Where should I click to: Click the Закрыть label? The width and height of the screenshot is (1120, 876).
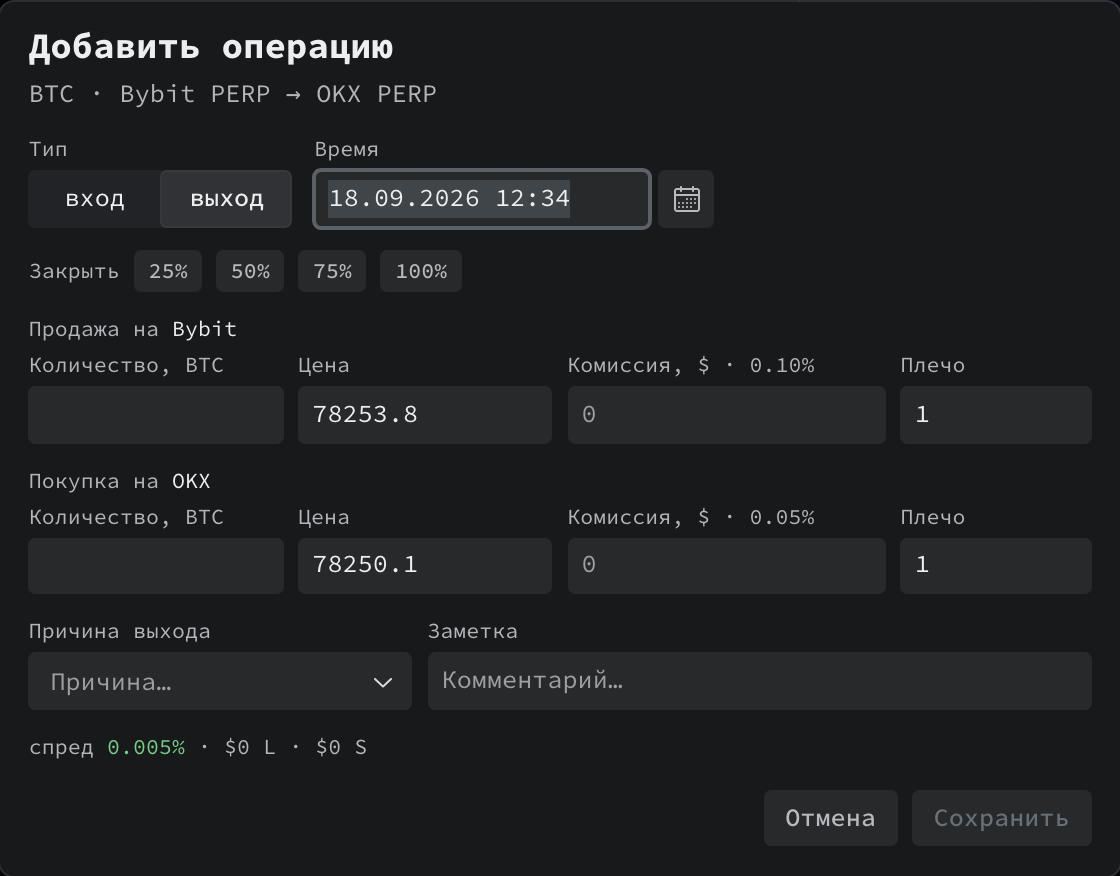pos(74,272)
